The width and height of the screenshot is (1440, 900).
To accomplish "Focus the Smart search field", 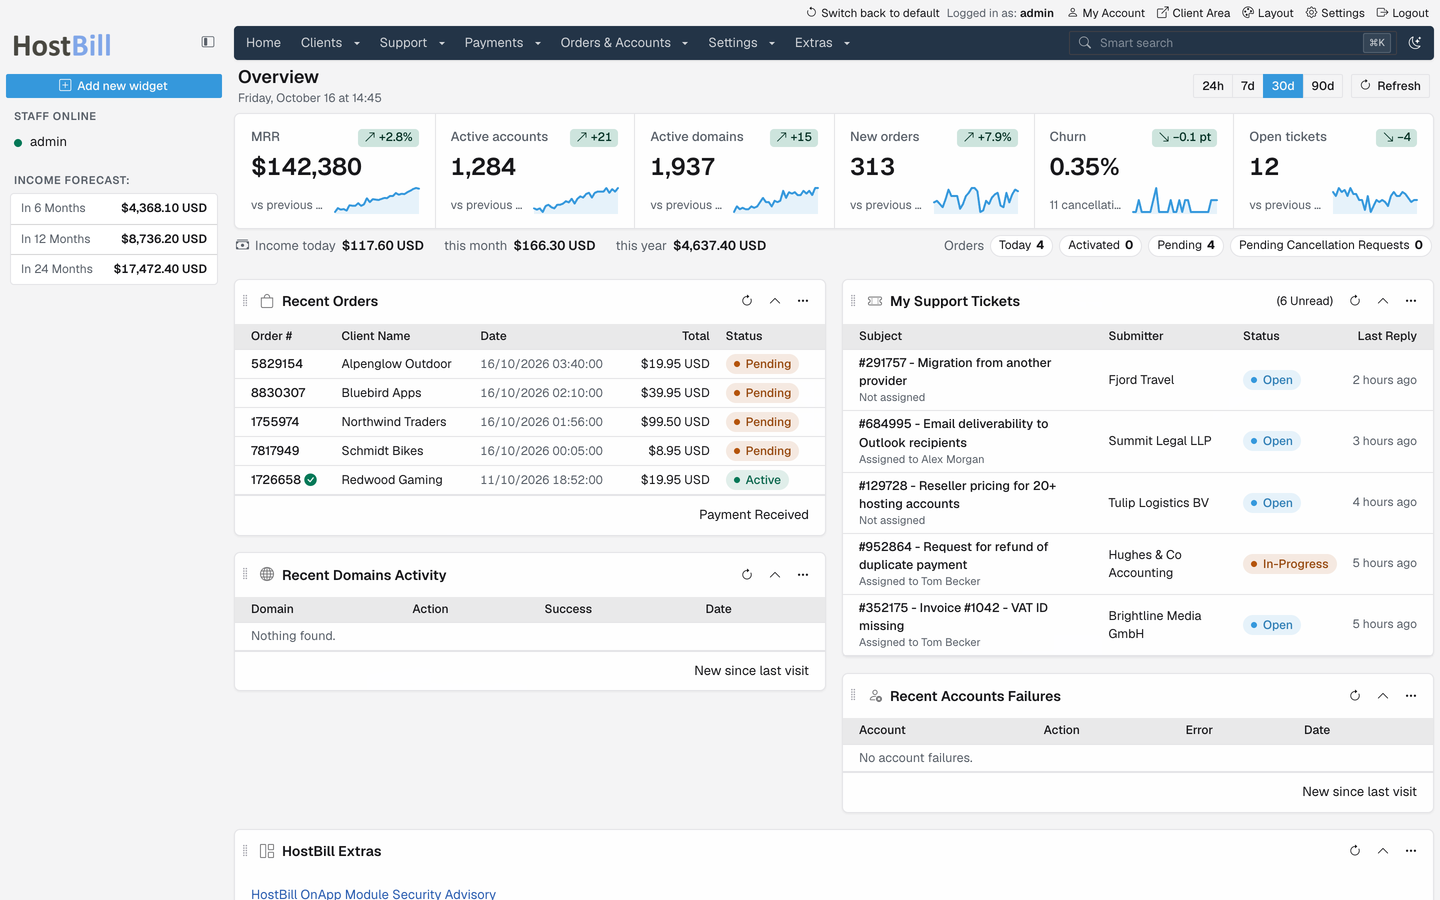I will point(1232,43).
